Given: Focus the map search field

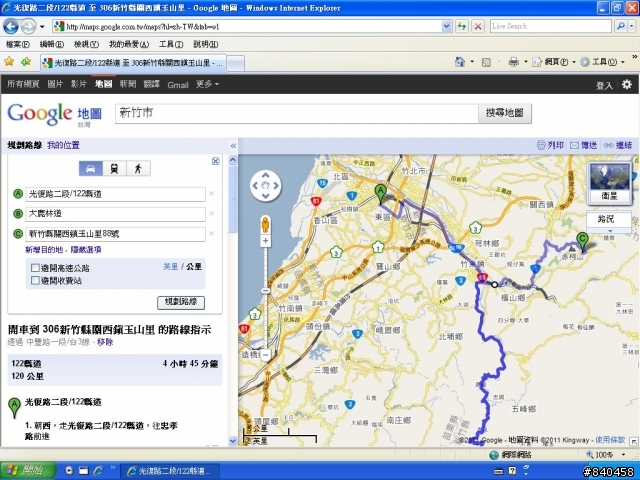Looking at the screenshot, I should click(296, 113).
